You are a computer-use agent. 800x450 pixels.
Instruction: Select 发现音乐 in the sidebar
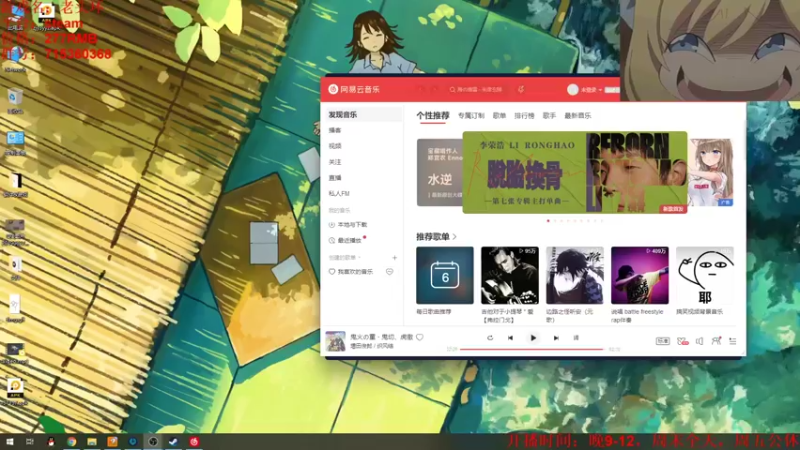click(x=364, y=115)
